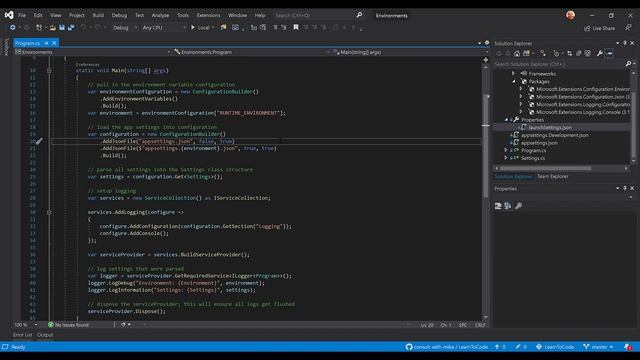640x360 pixels.
Task: Close the Solution Explorer panel
Action: coord(632,43)
